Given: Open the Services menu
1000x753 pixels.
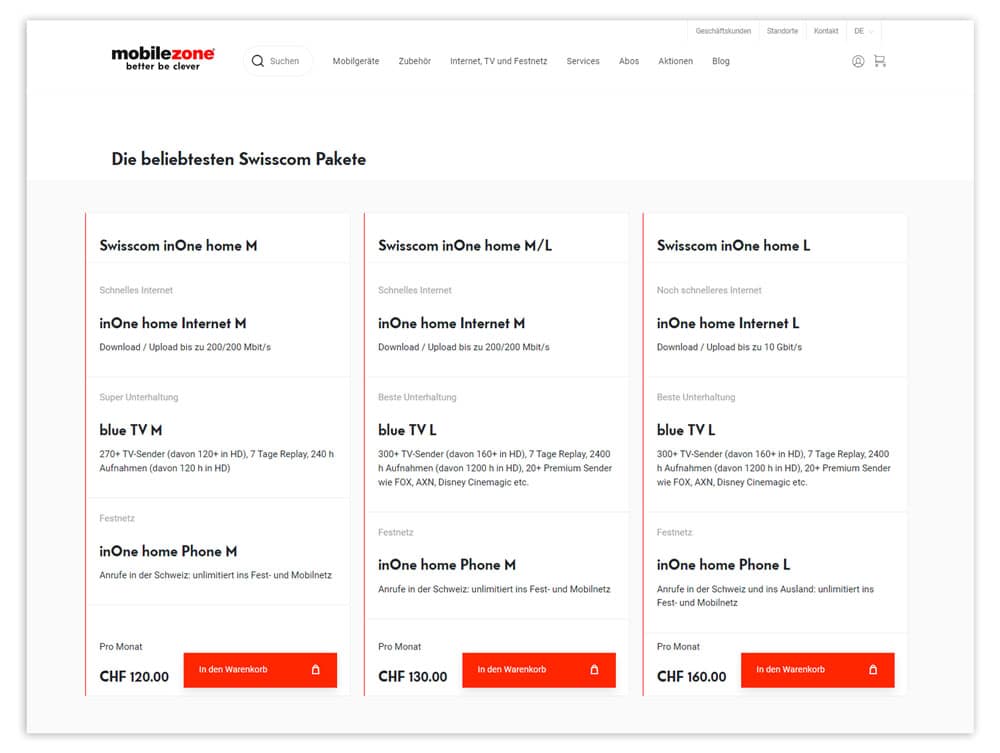Looking at the screenshot, I should coord(582,61).
